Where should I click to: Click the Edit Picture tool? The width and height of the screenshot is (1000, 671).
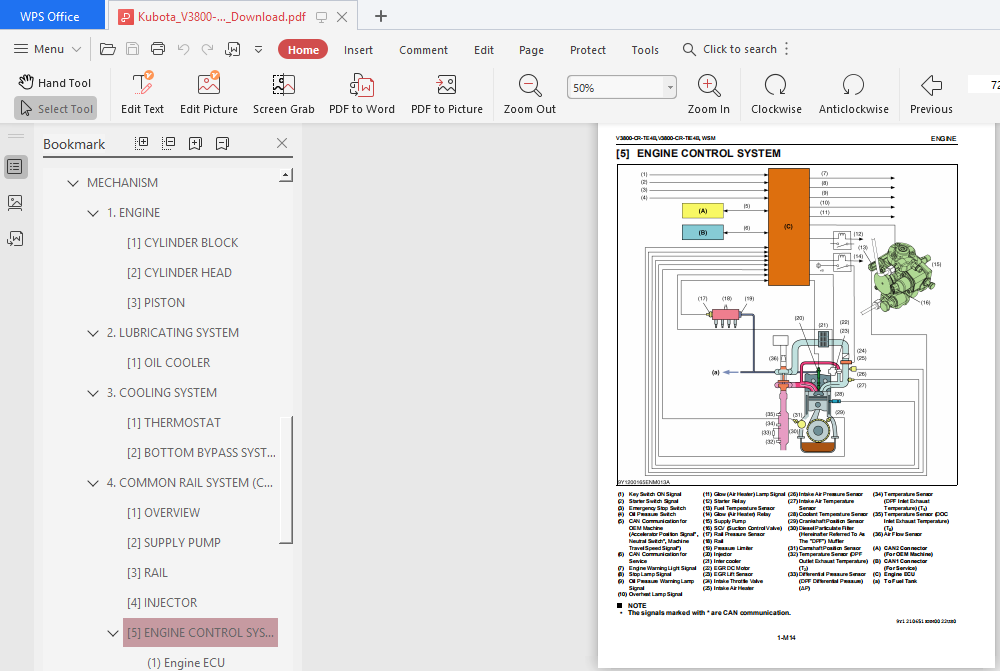(x=209, y=93)
